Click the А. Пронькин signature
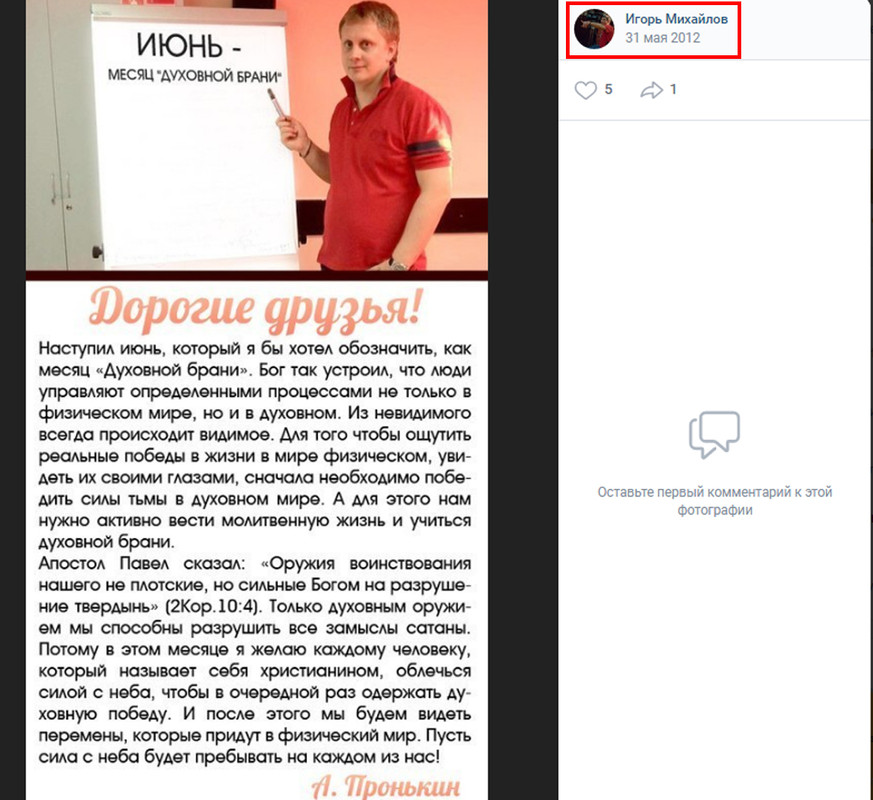 click(385, 786)
